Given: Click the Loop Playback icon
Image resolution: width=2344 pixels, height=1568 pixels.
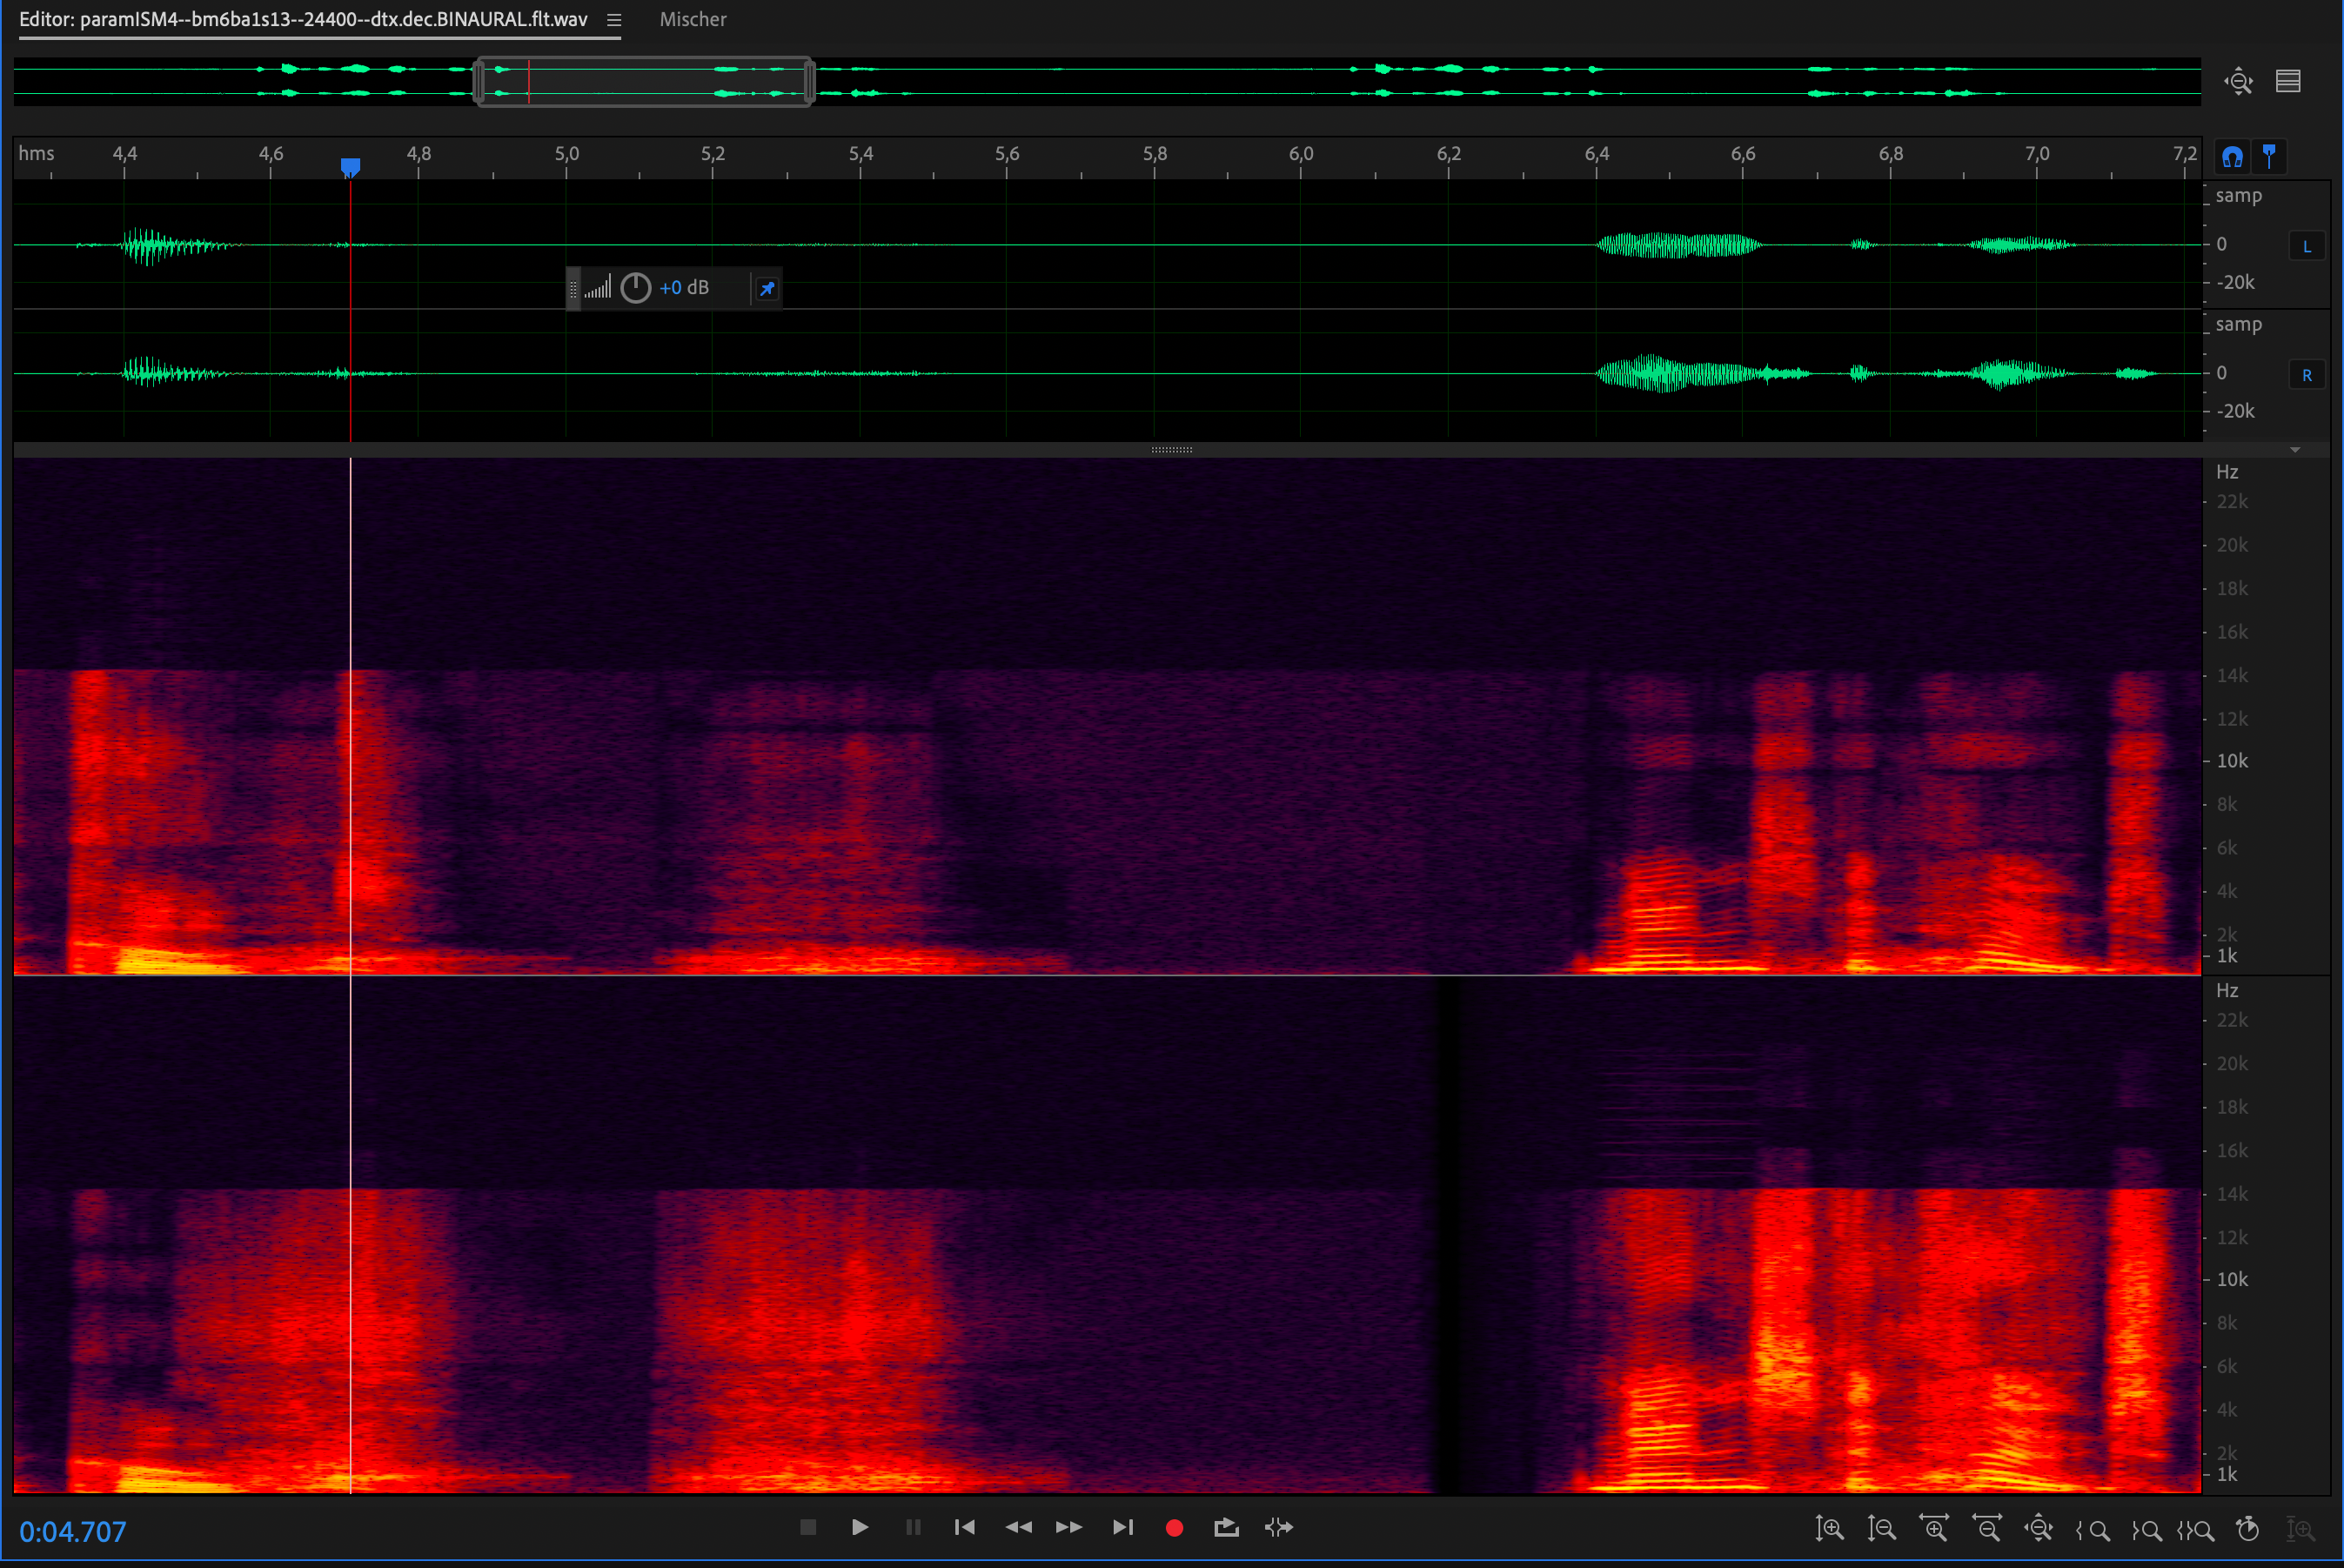Looking at the screenshot, I should [x=1226, y=1527].
